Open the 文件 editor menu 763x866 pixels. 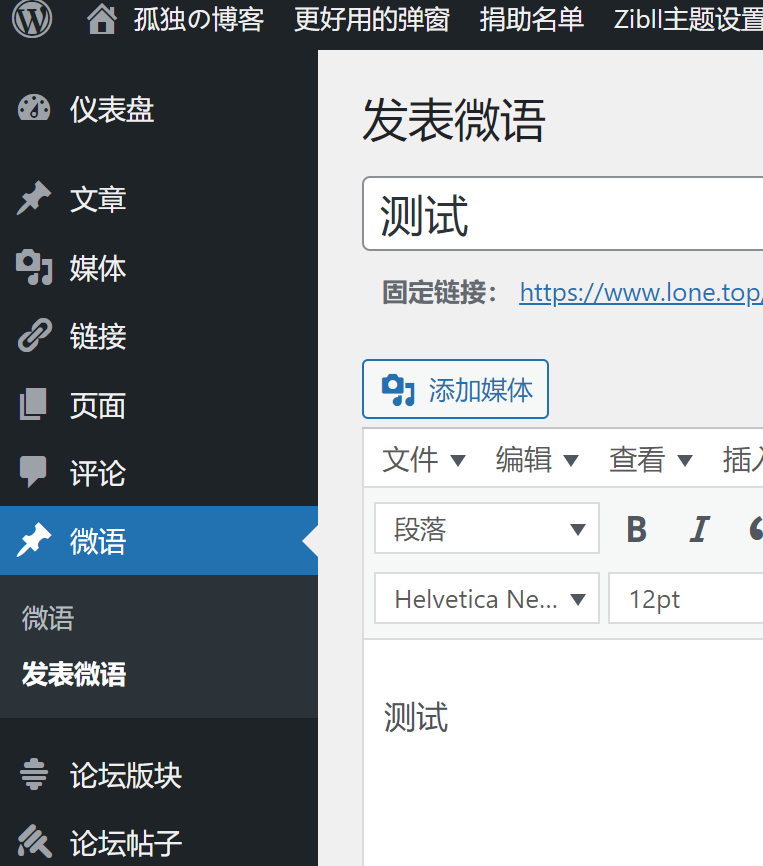tap(424, 459)
